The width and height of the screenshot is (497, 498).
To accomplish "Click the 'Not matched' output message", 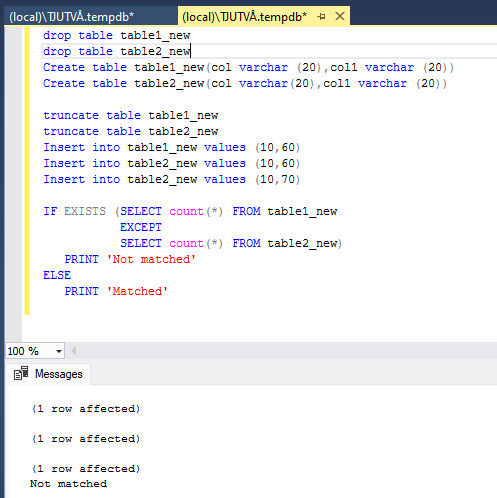I will [x=69, y=484].
